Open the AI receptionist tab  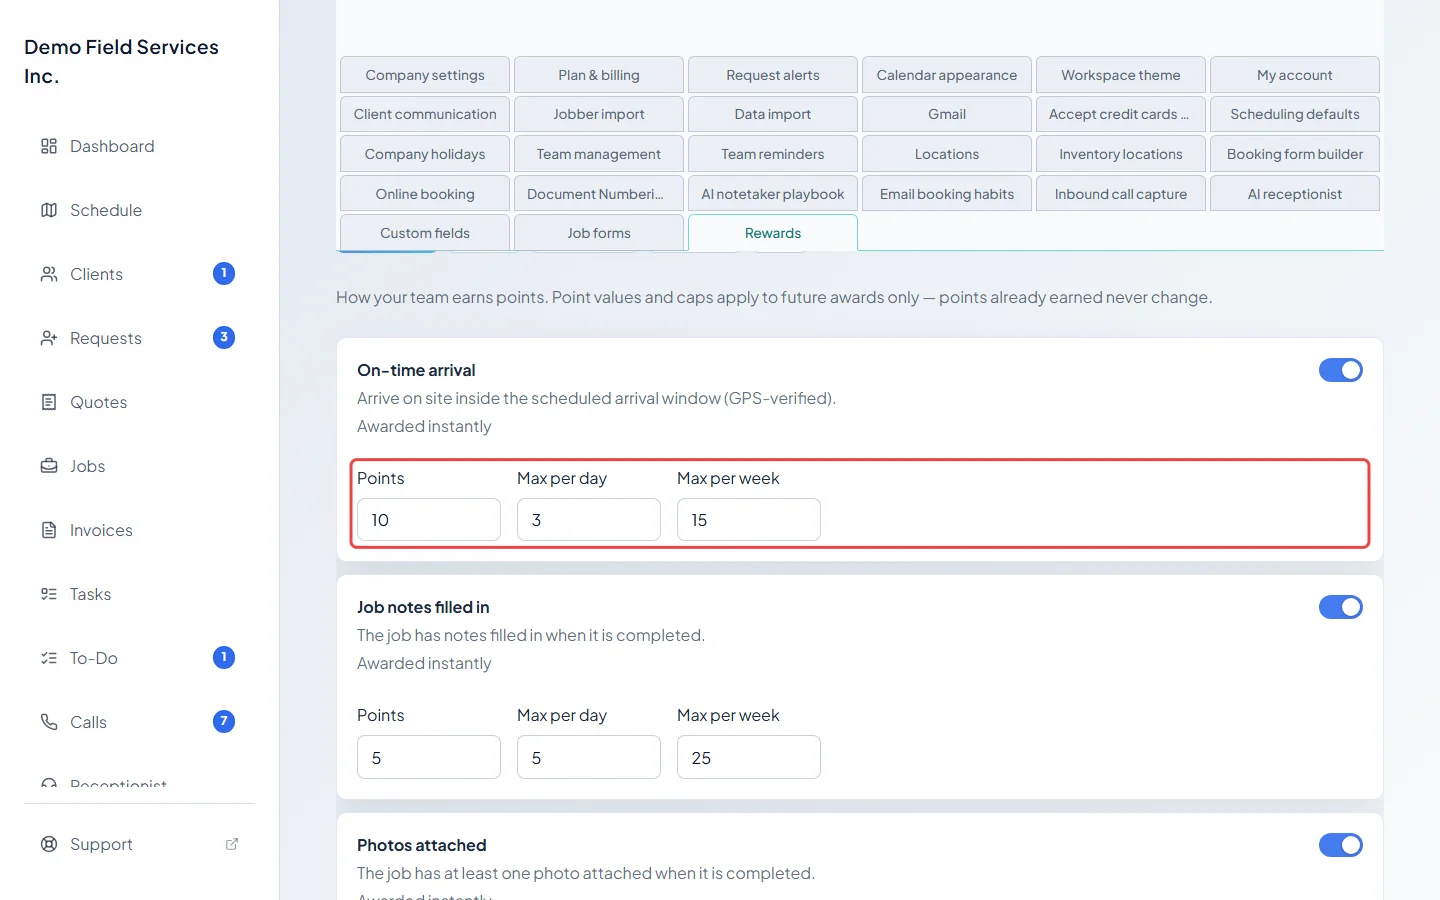(1295, 194)
